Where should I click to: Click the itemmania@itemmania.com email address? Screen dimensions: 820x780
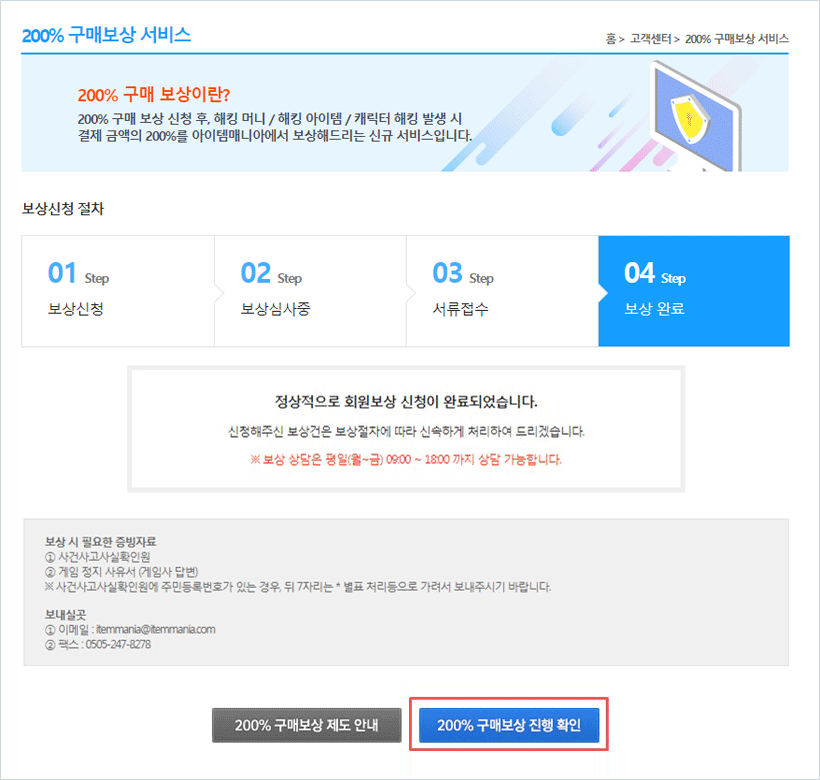[x=155, y=629]
